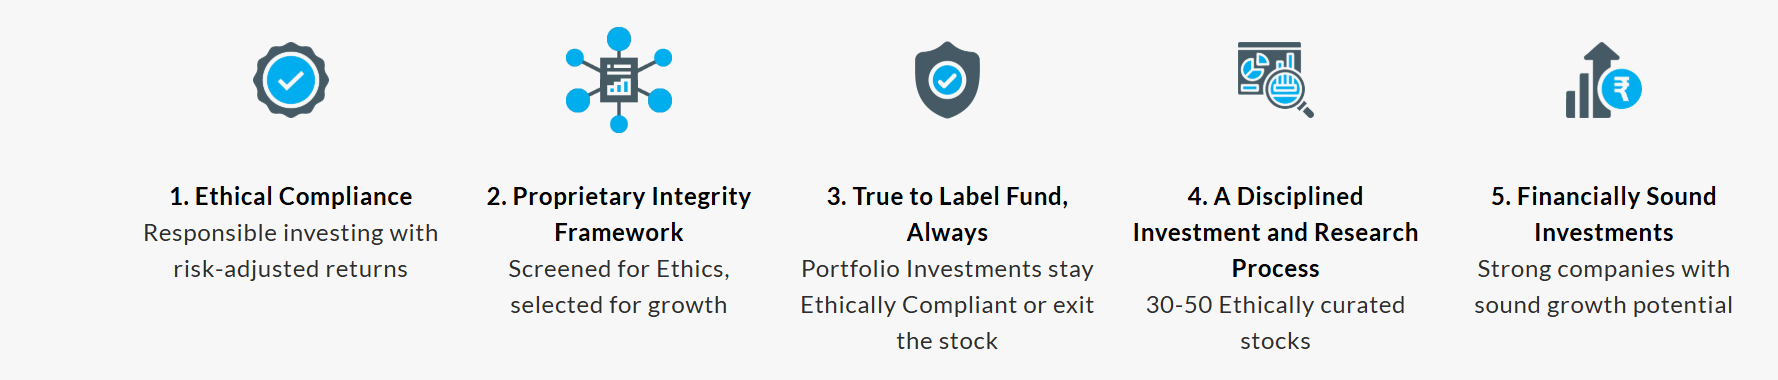Click the research dashboard magnifier icon
The height and width of the screenshot is (380, 1778).
point(1275,80)
